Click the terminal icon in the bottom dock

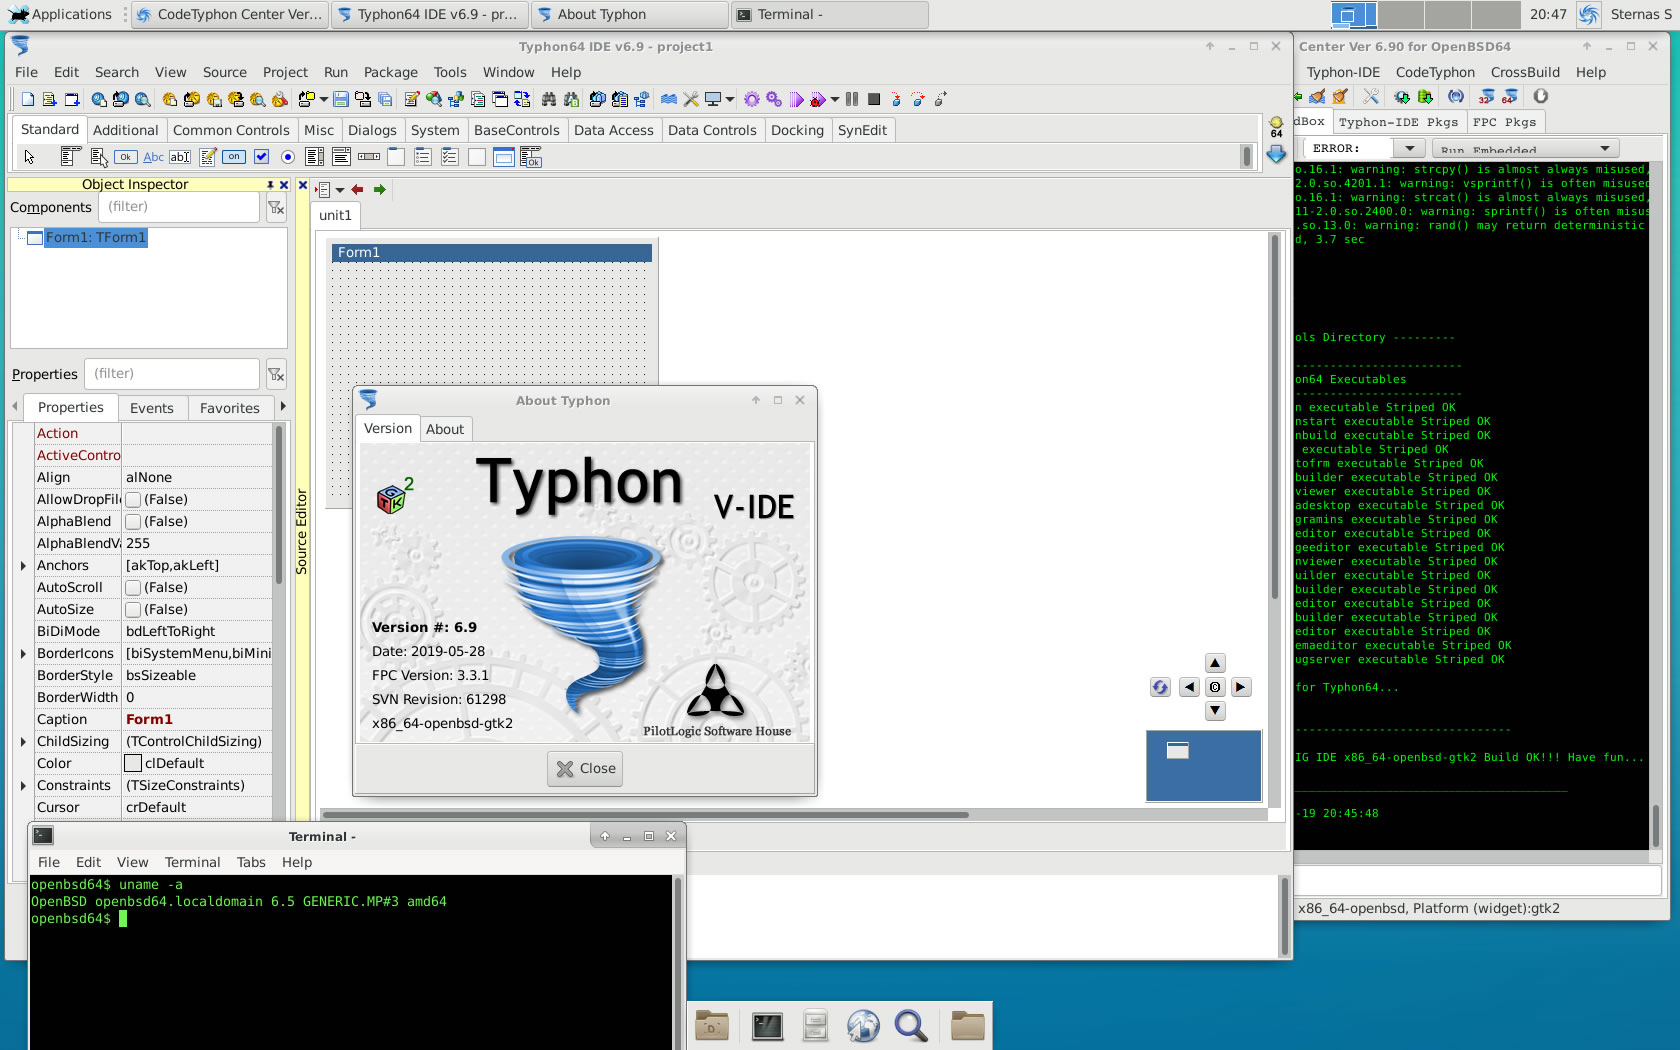(x=767, y=1026)
